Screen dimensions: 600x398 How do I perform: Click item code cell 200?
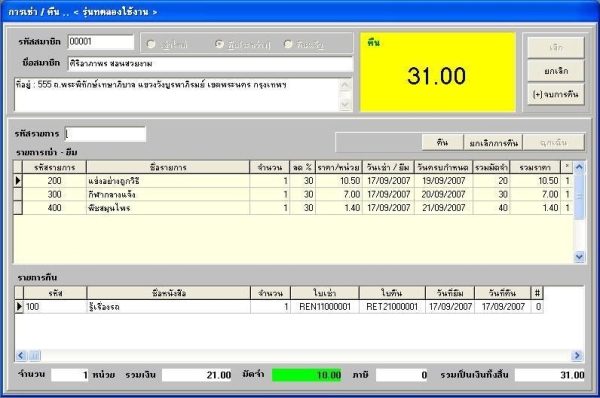click(54, 181)
